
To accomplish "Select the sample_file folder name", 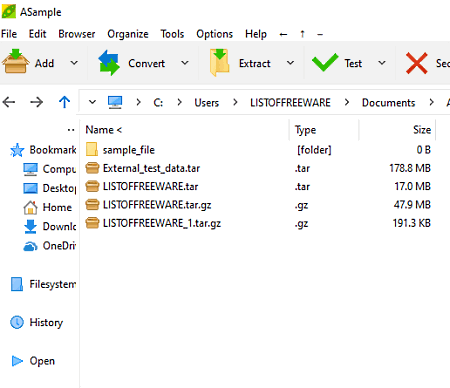I will tap(129, 150).
